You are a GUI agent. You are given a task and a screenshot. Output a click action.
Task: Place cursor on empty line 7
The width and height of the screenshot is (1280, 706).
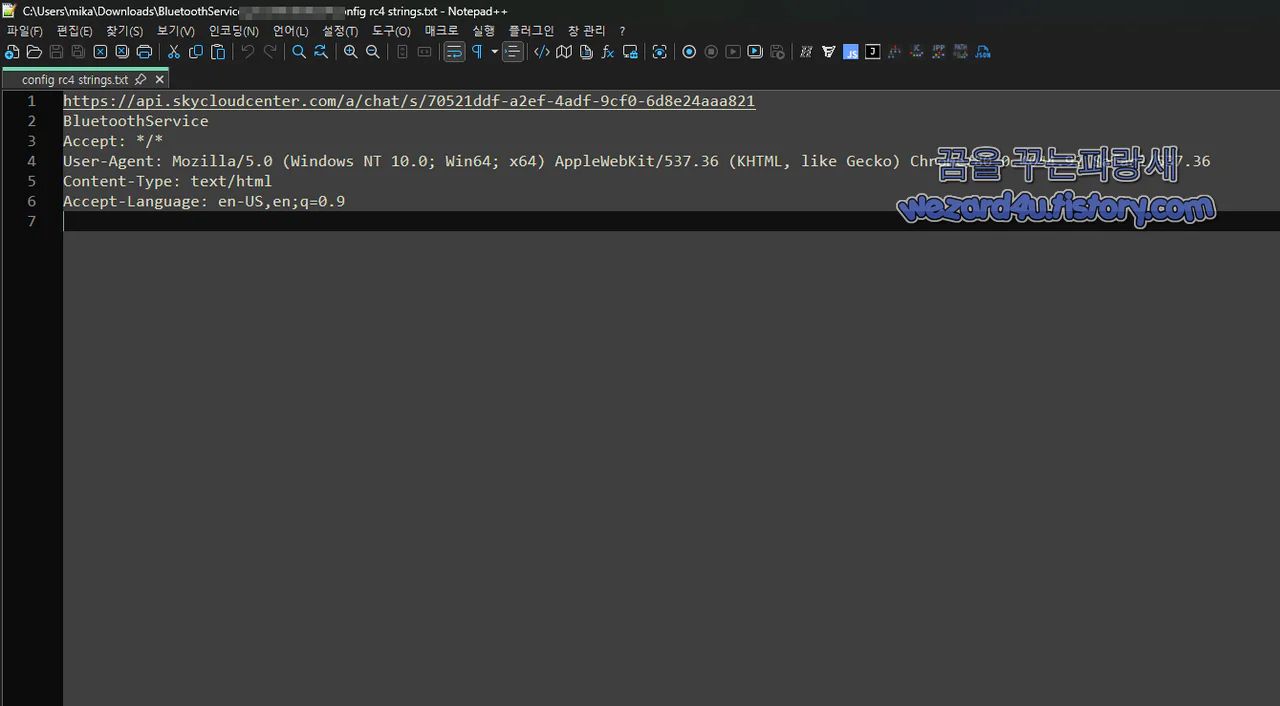[x=671, y=221]
